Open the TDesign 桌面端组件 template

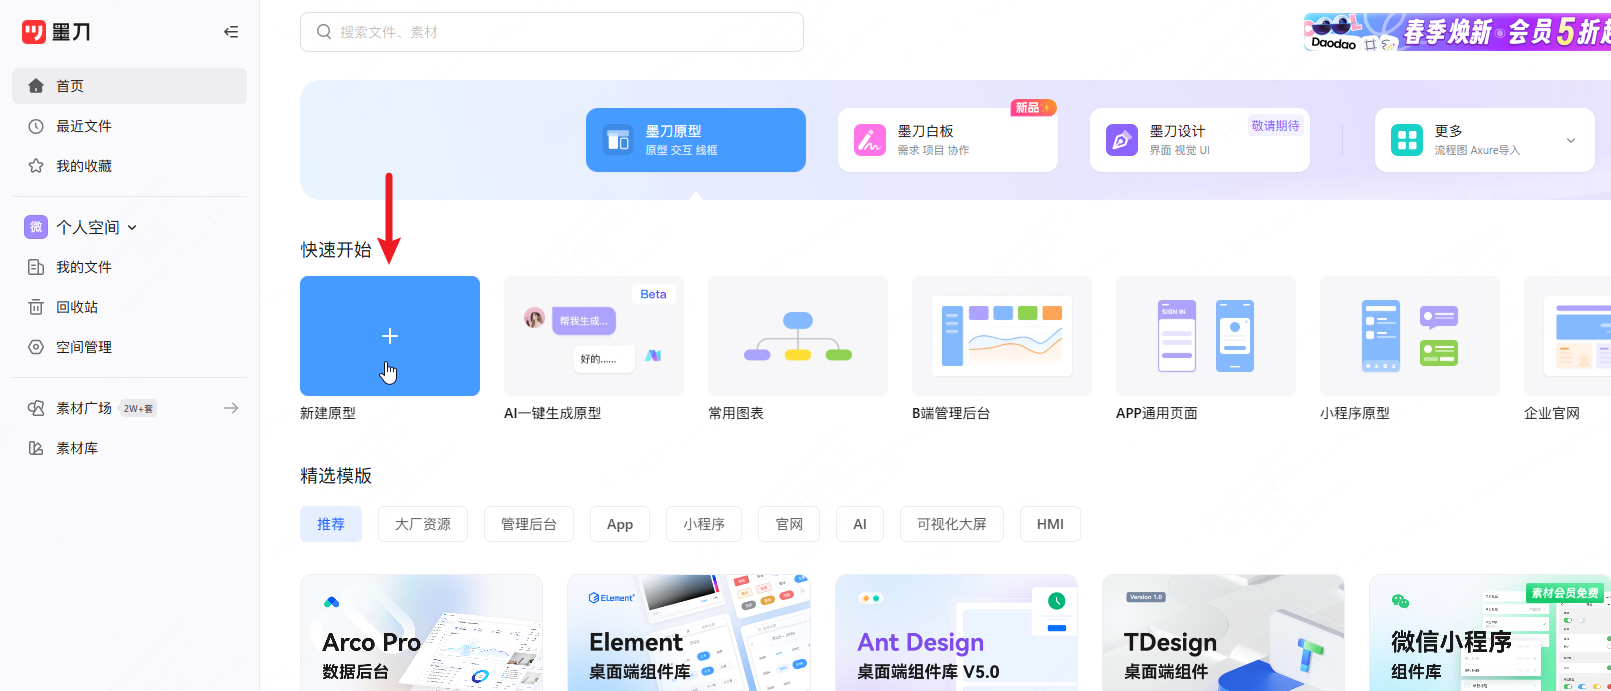point(1223,632)
